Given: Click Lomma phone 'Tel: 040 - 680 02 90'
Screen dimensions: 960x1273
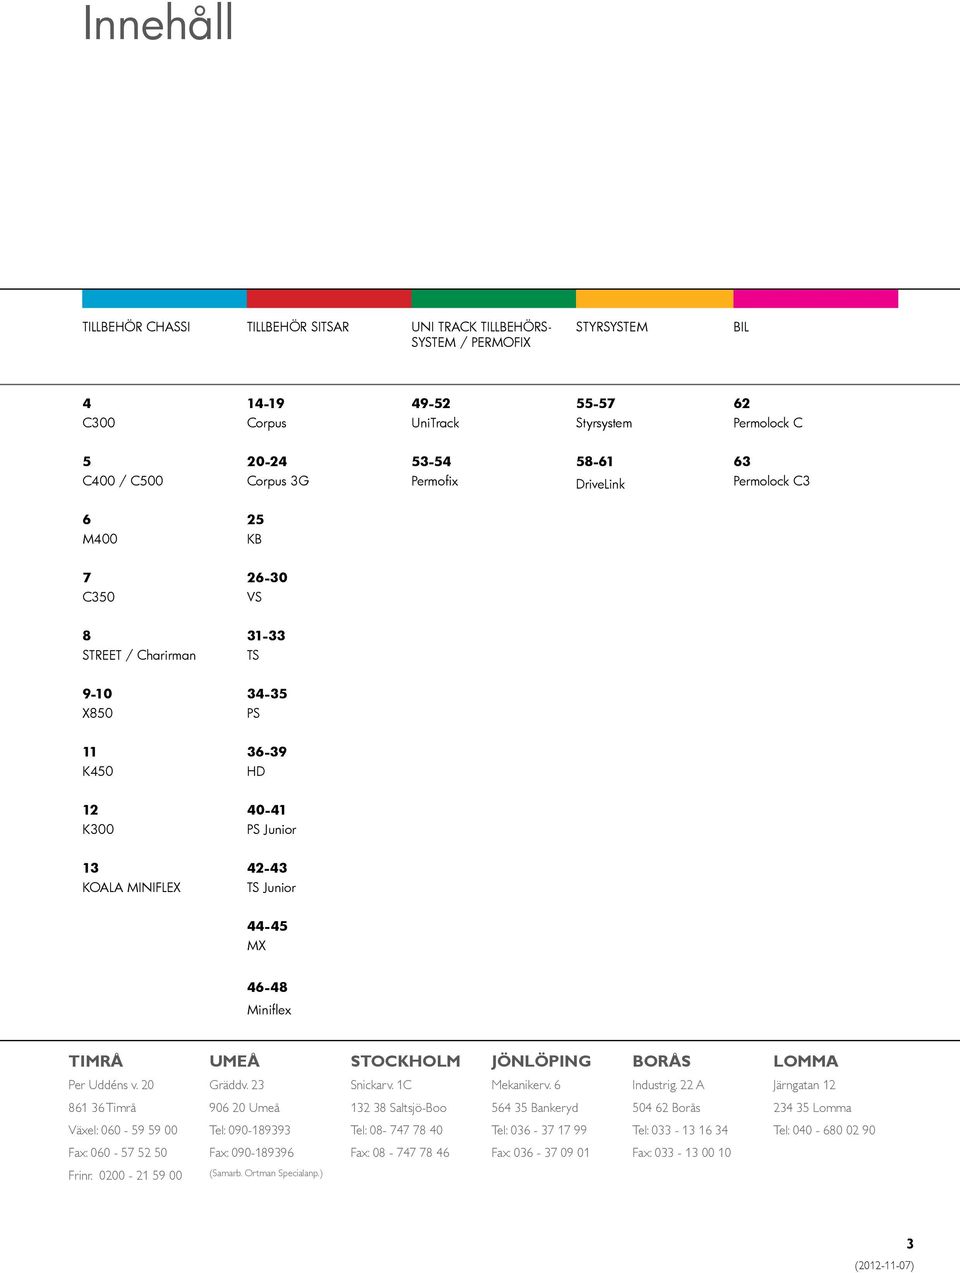Looking at the screenshot, I should pos(824,1130).
